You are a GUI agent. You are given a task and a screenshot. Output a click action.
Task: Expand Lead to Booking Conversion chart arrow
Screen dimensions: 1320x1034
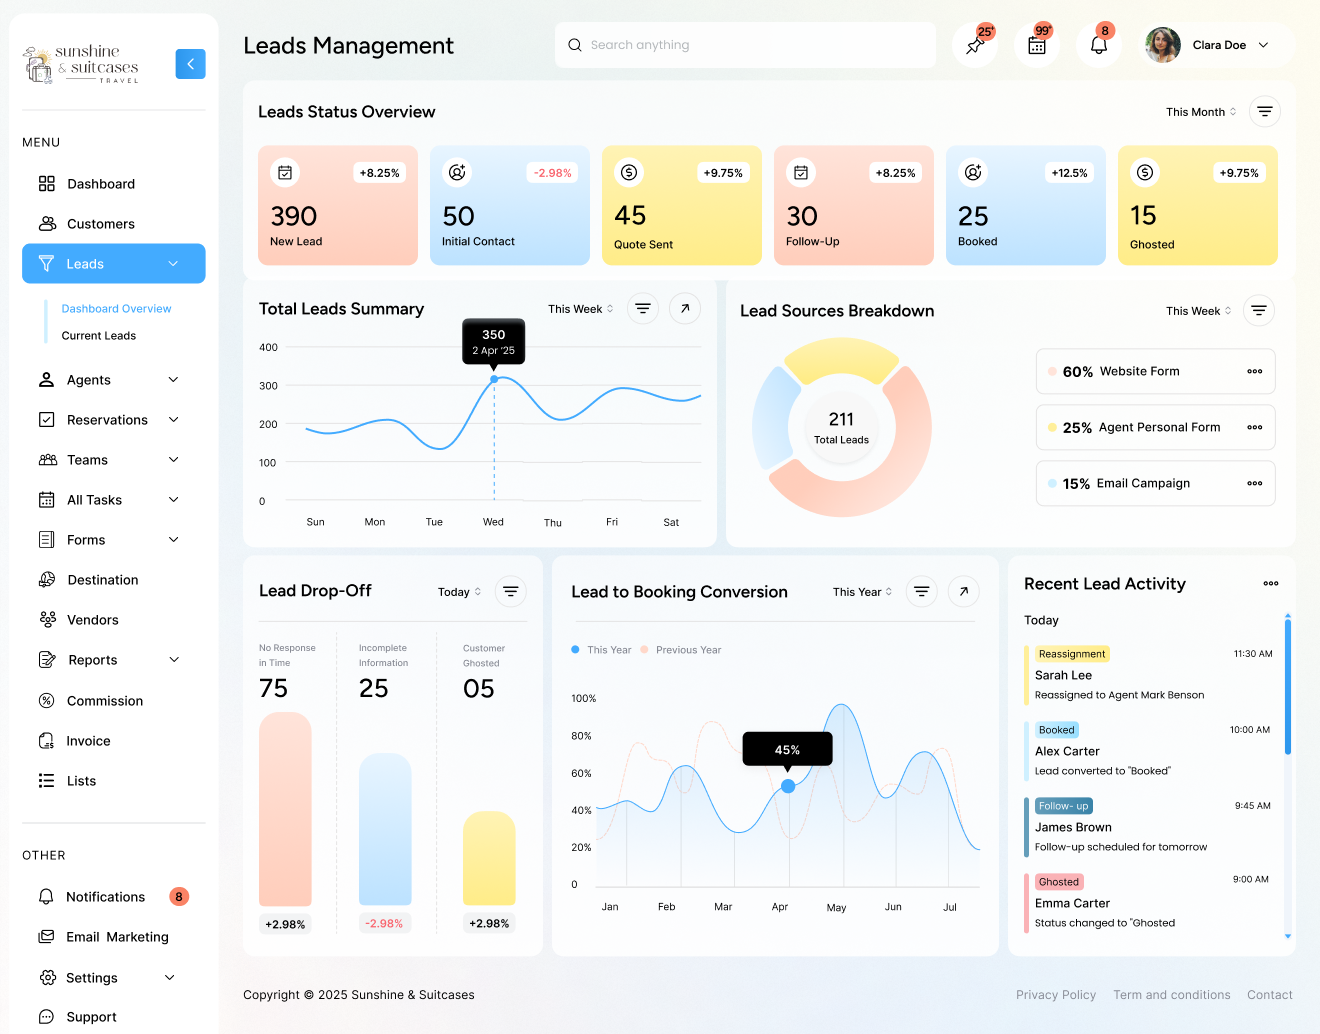pos(963,592)
